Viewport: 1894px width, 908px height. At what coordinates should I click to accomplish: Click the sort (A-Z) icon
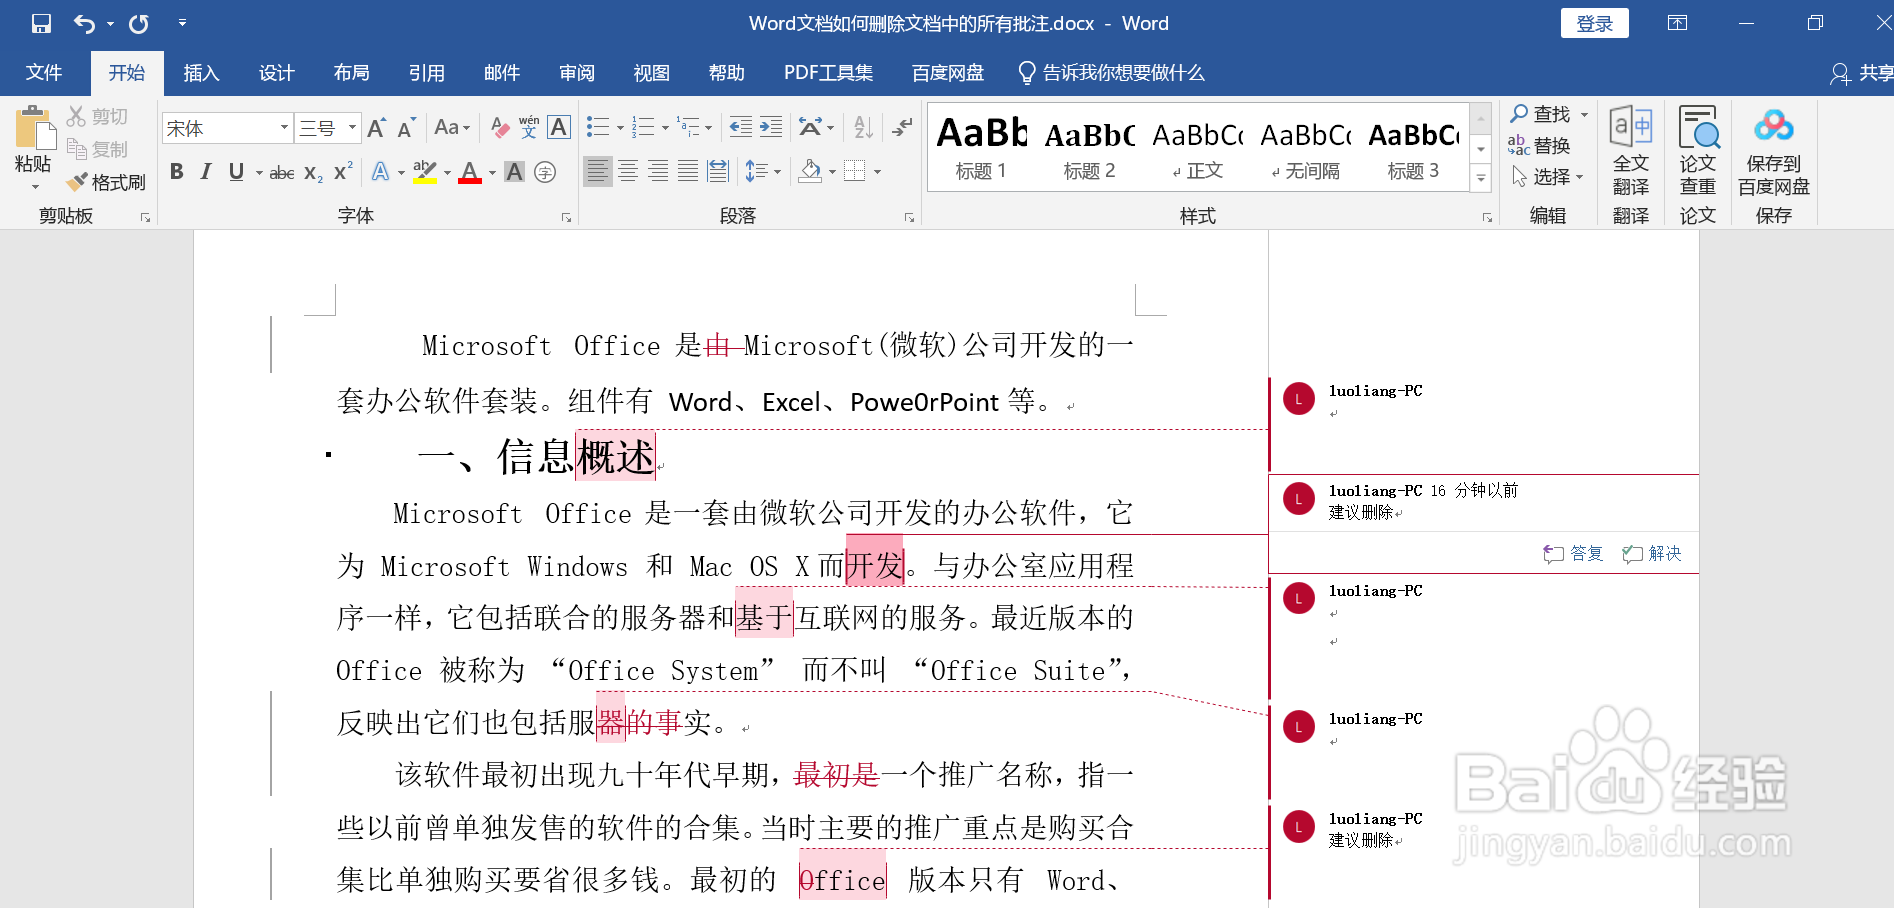[x=864, y=127]
